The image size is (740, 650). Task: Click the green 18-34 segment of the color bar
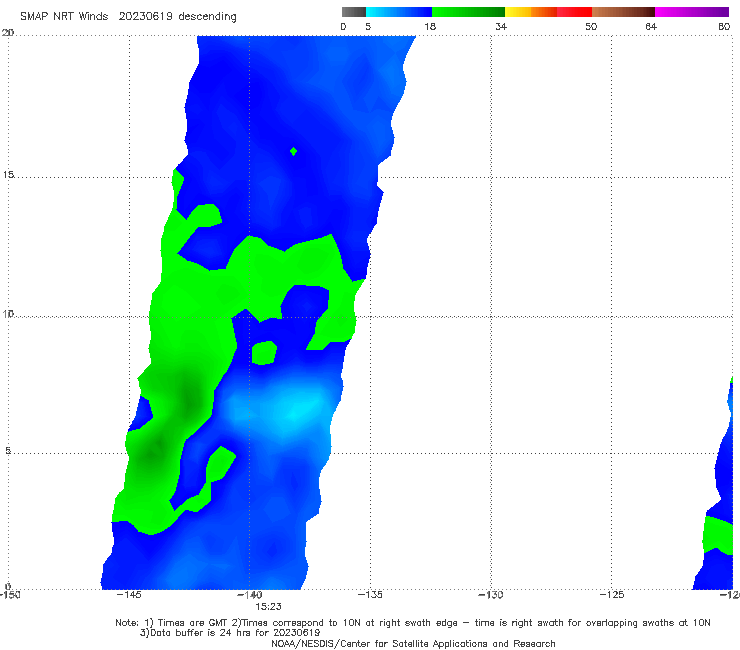[x=468, y=12]
